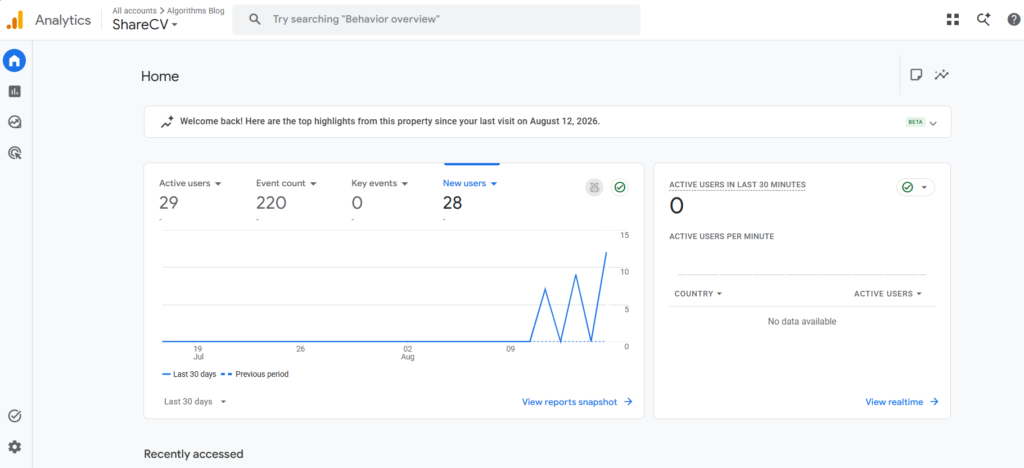Open the Insights sparkline icon near Home
Image resolution: width=1024 pixels, height=468 pixels.
tap(941, 74)
